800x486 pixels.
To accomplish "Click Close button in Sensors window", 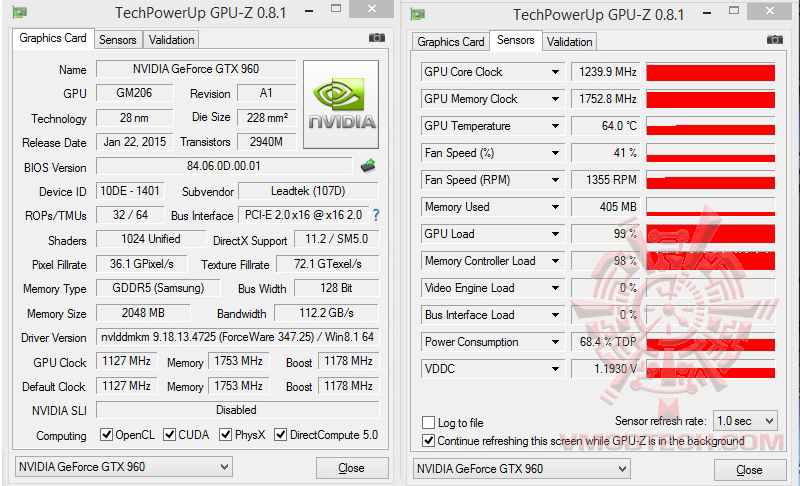I will pos(749,470).
